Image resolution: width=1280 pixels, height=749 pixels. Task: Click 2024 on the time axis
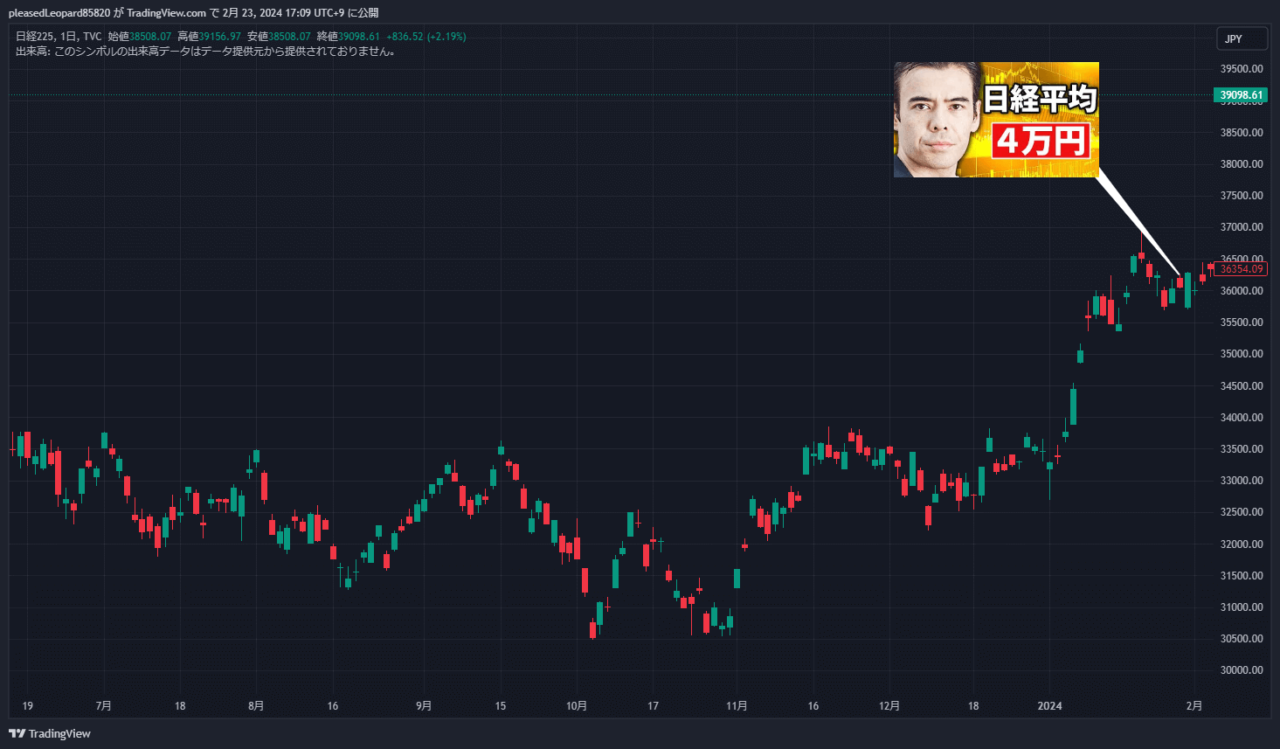click(1051, 705)
